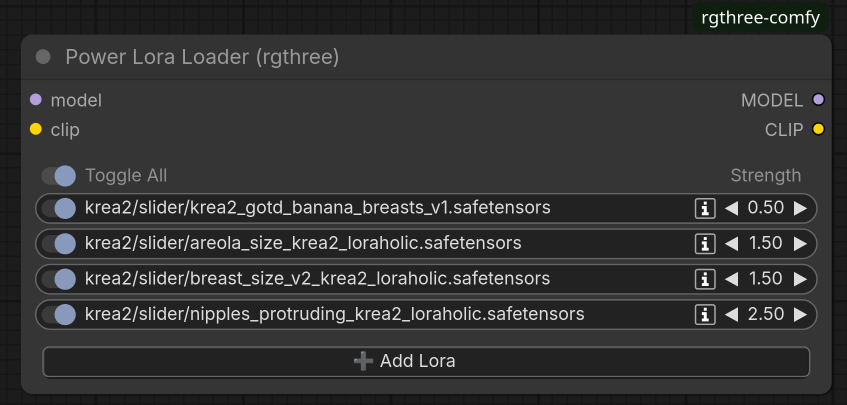Open lora chooser for breast_size_v2 filename
This screenshot has height=405, width=847.
318,279
